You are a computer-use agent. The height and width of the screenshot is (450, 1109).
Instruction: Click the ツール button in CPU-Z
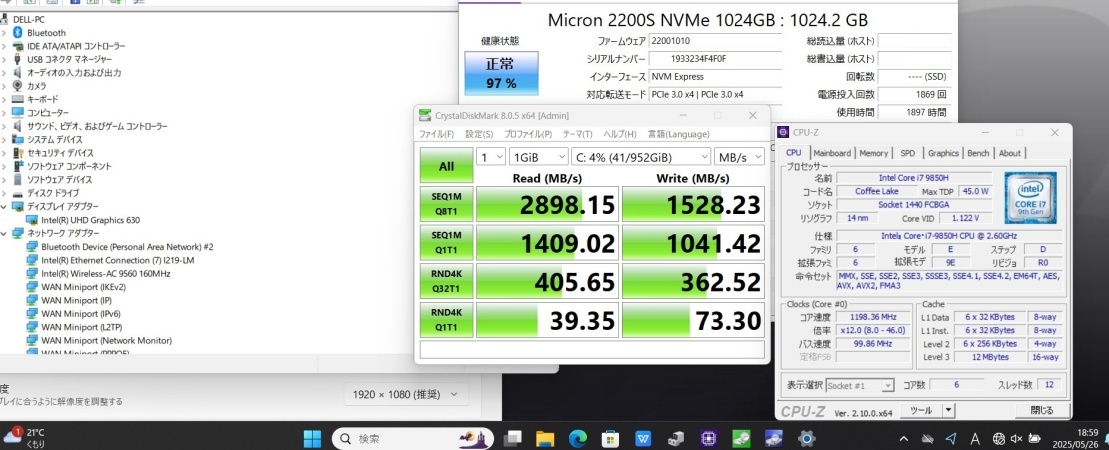point(920,410)
